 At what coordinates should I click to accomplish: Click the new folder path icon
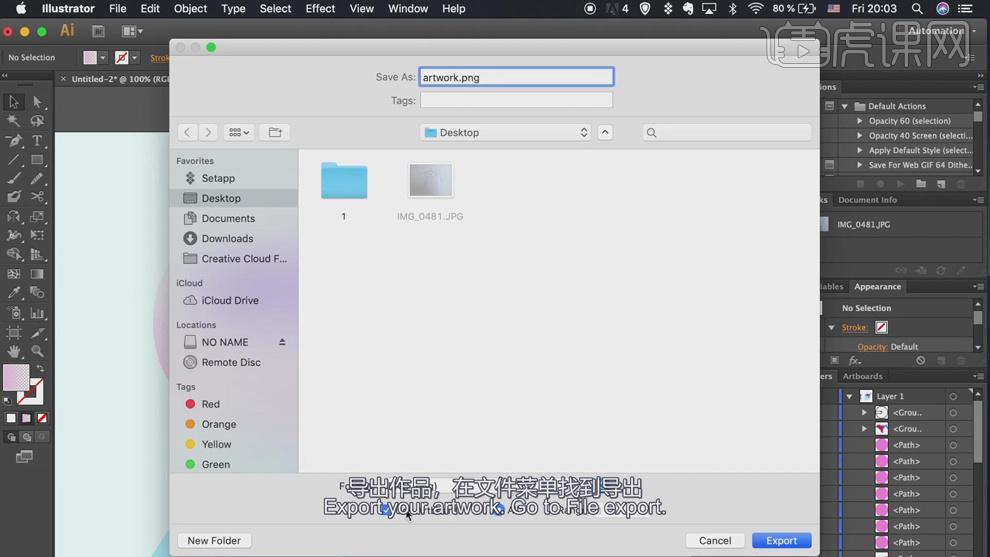[x=275, y=132]
